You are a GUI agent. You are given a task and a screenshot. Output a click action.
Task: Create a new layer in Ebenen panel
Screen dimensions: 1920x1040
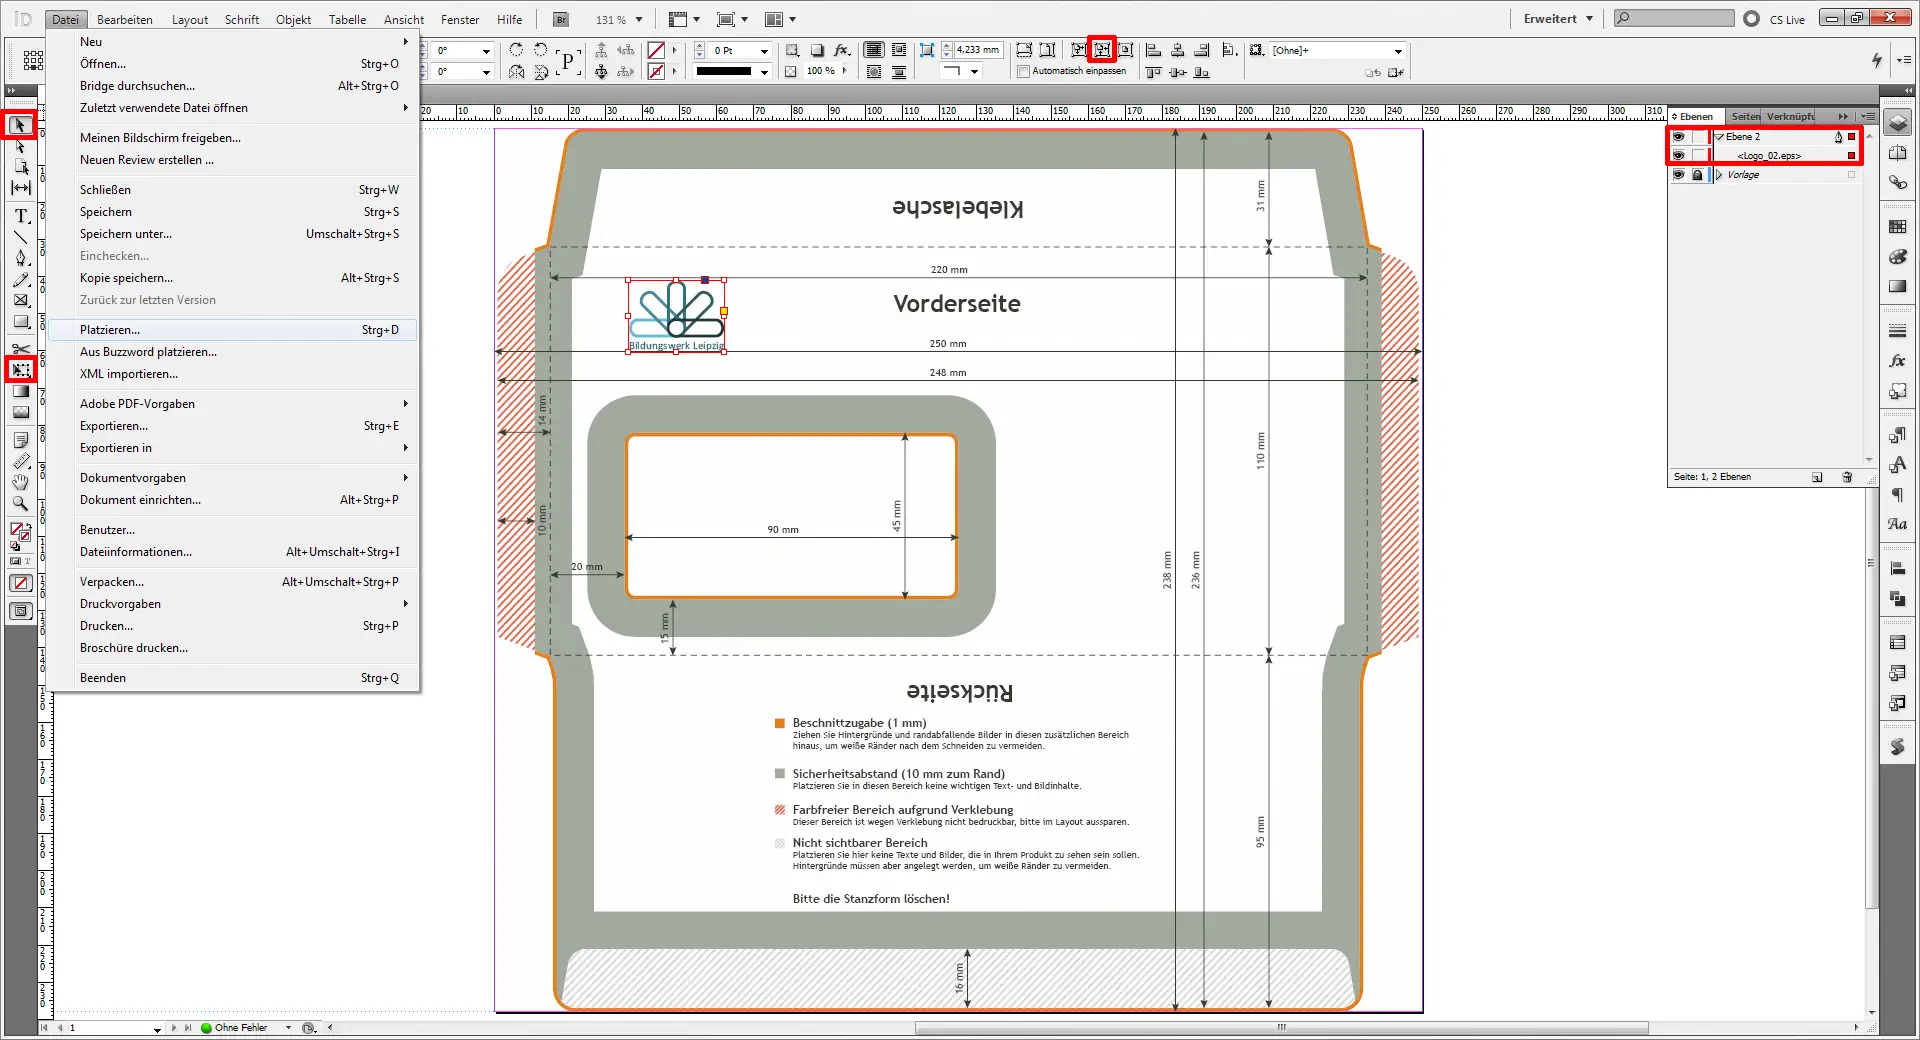(1817, 477)
